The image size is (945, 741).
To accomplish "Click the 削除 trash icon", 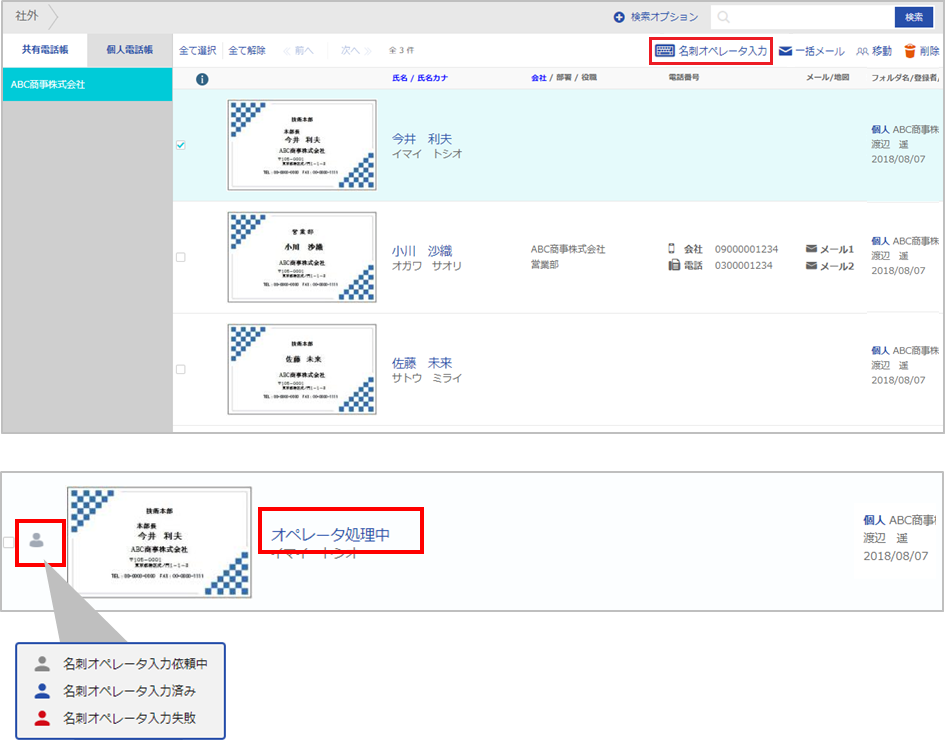I will [909, 51].
